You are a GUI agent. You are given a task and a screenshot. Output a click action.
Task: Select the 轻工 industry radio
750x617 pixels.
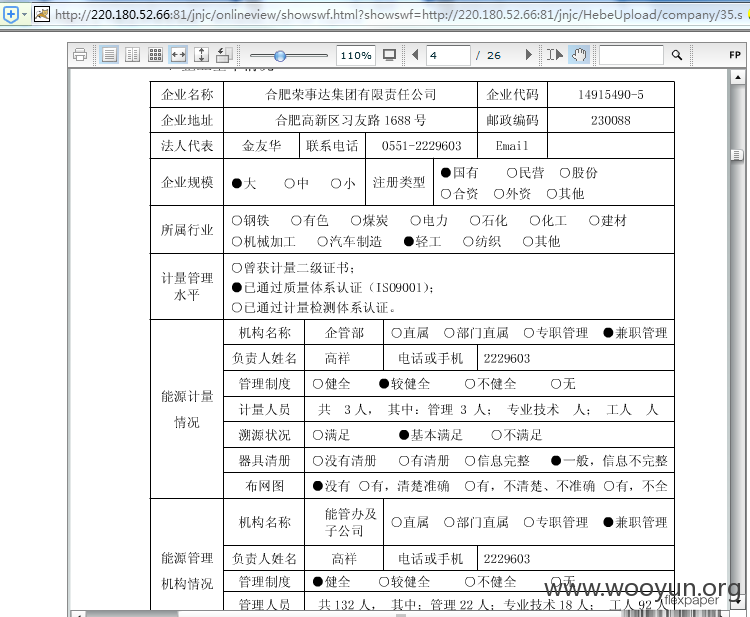(408, 242)
